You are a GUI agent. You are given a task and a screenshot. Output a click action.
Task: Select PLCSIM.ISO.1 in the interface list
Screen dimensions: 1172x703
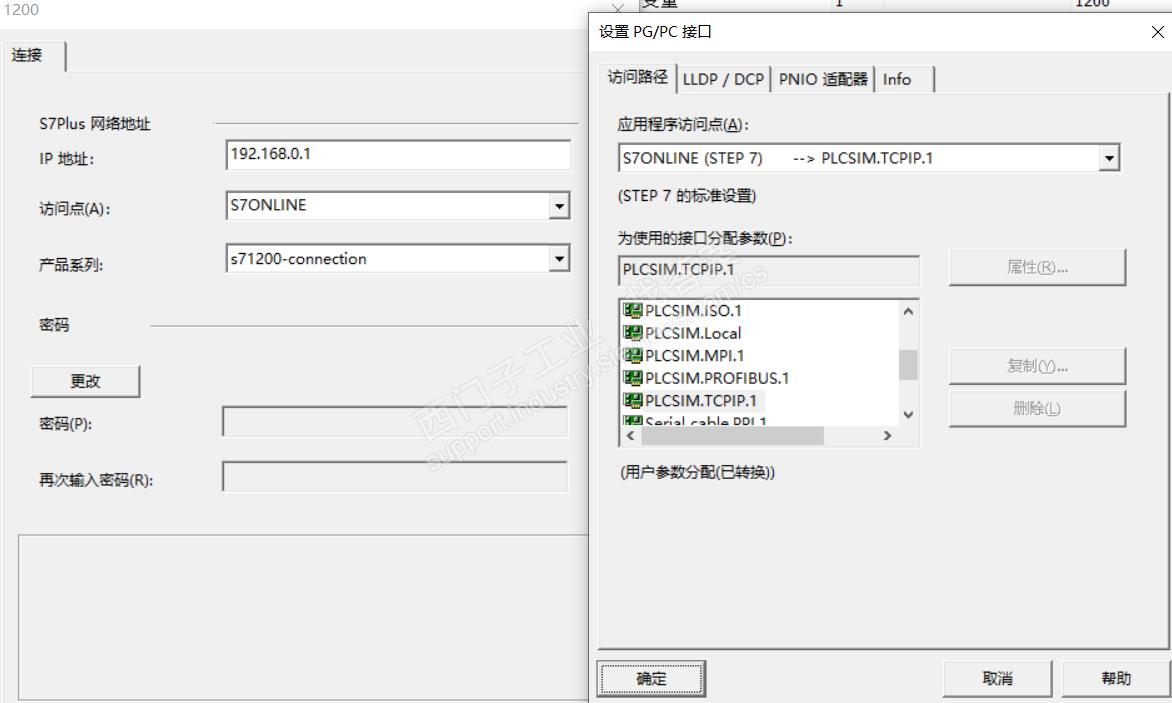click(x=693, y=311)
